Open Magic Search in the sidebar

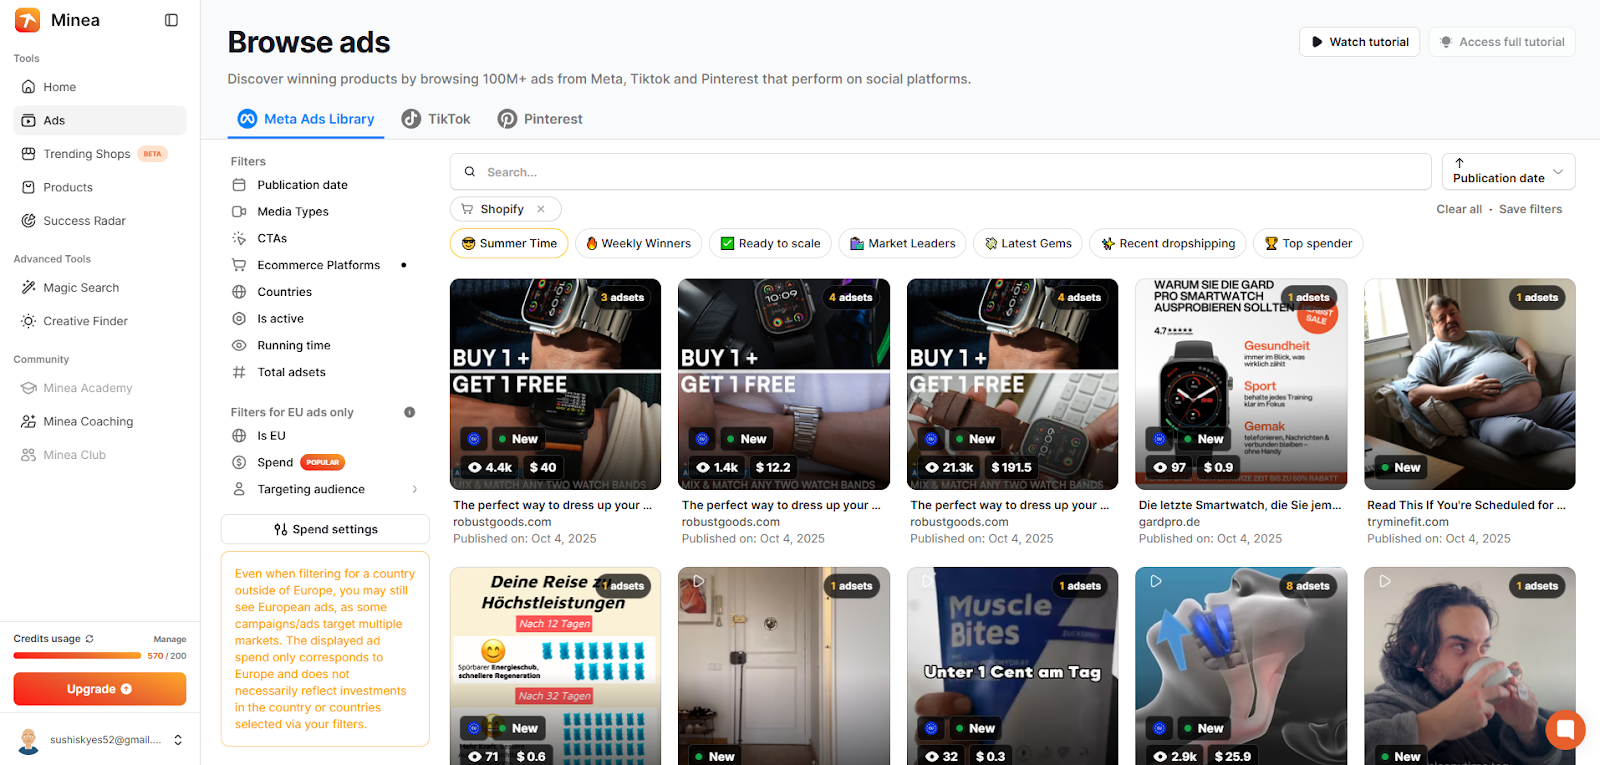coord(81,288)
